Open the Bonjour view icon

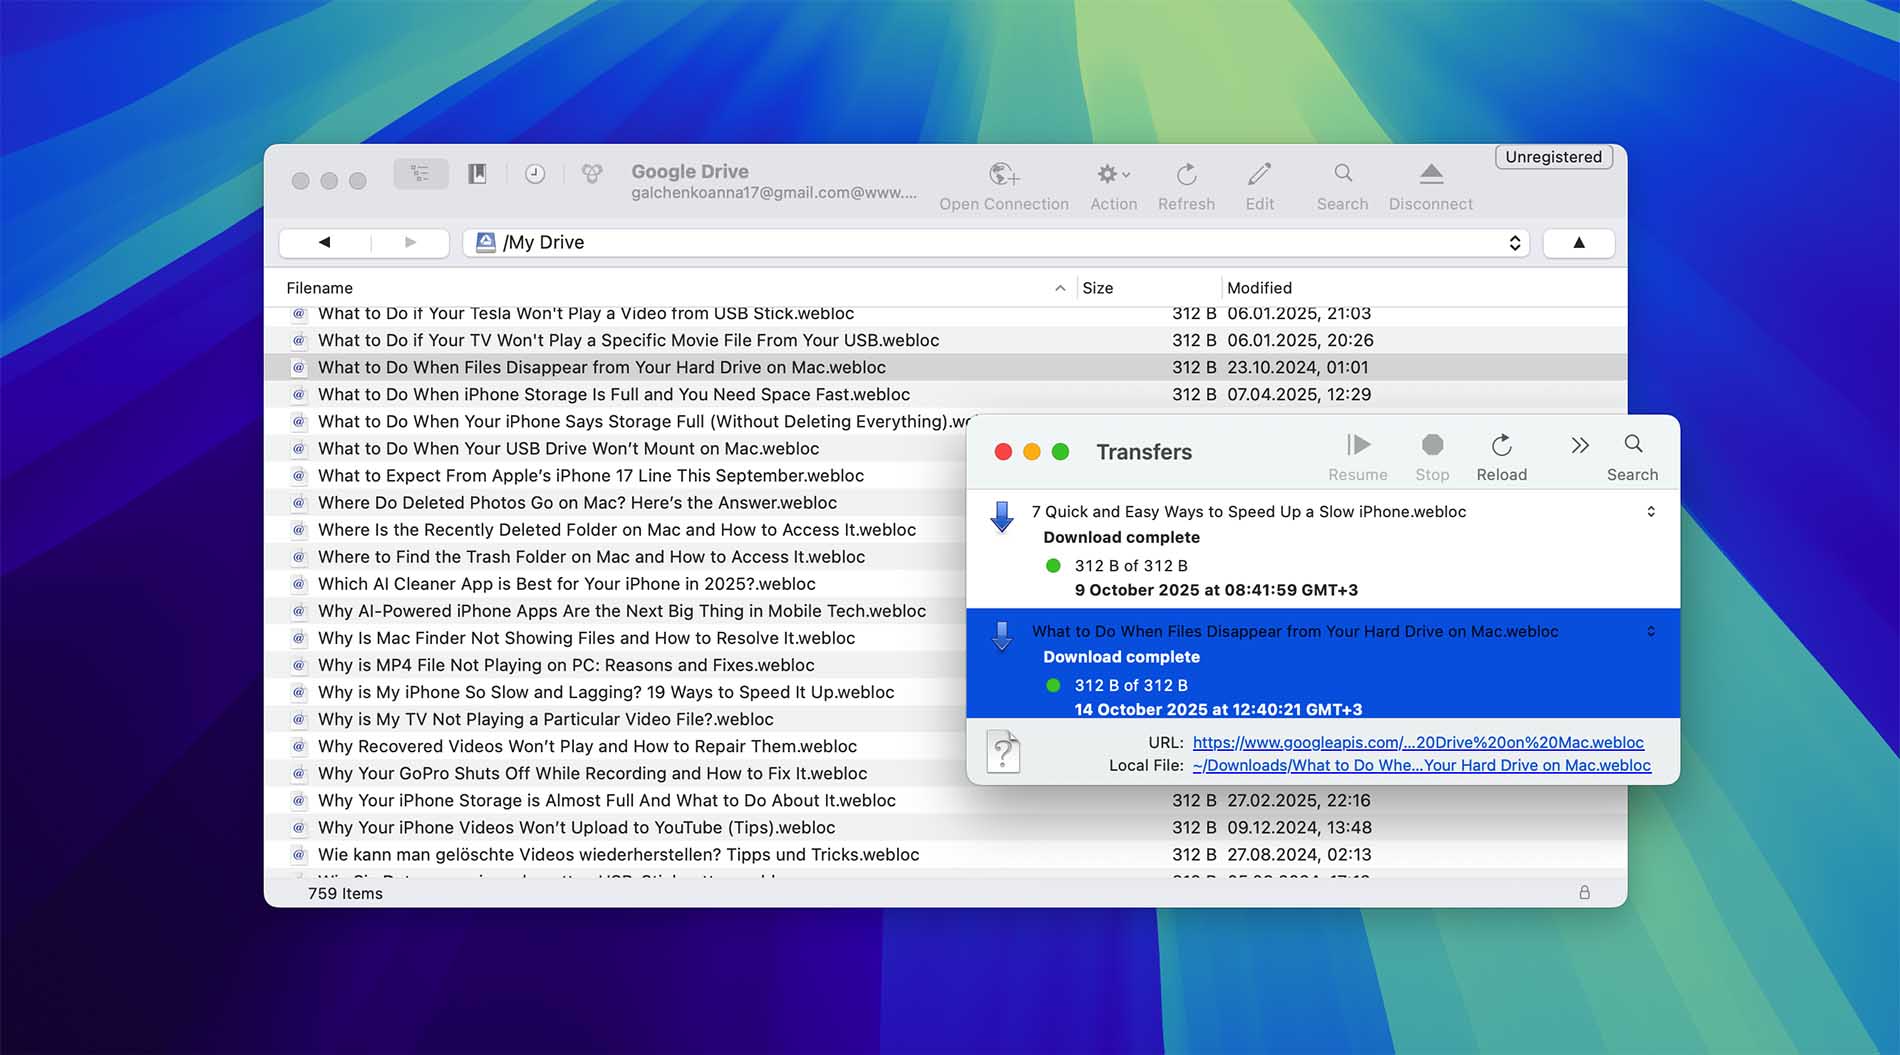[592, 174]
